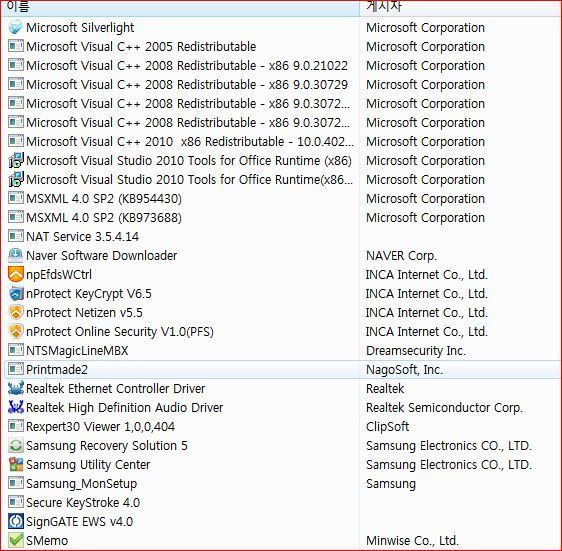The height and width of the screenshot is (551, 562).
Task: Click the NAT Service 3.5.4.14 icon
Action: [x=16, y=236]
